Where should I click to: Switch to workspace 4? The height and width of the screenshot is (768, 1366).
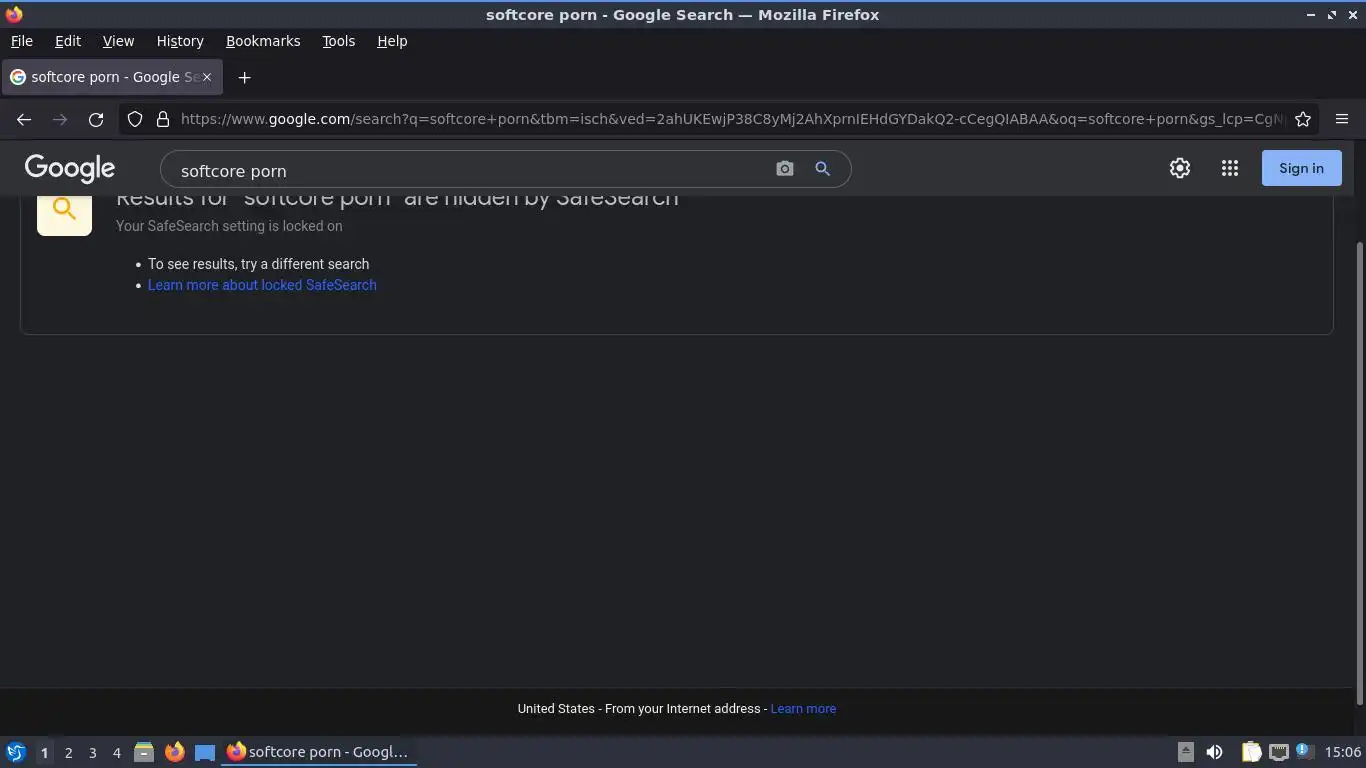(x=116, y=752)
